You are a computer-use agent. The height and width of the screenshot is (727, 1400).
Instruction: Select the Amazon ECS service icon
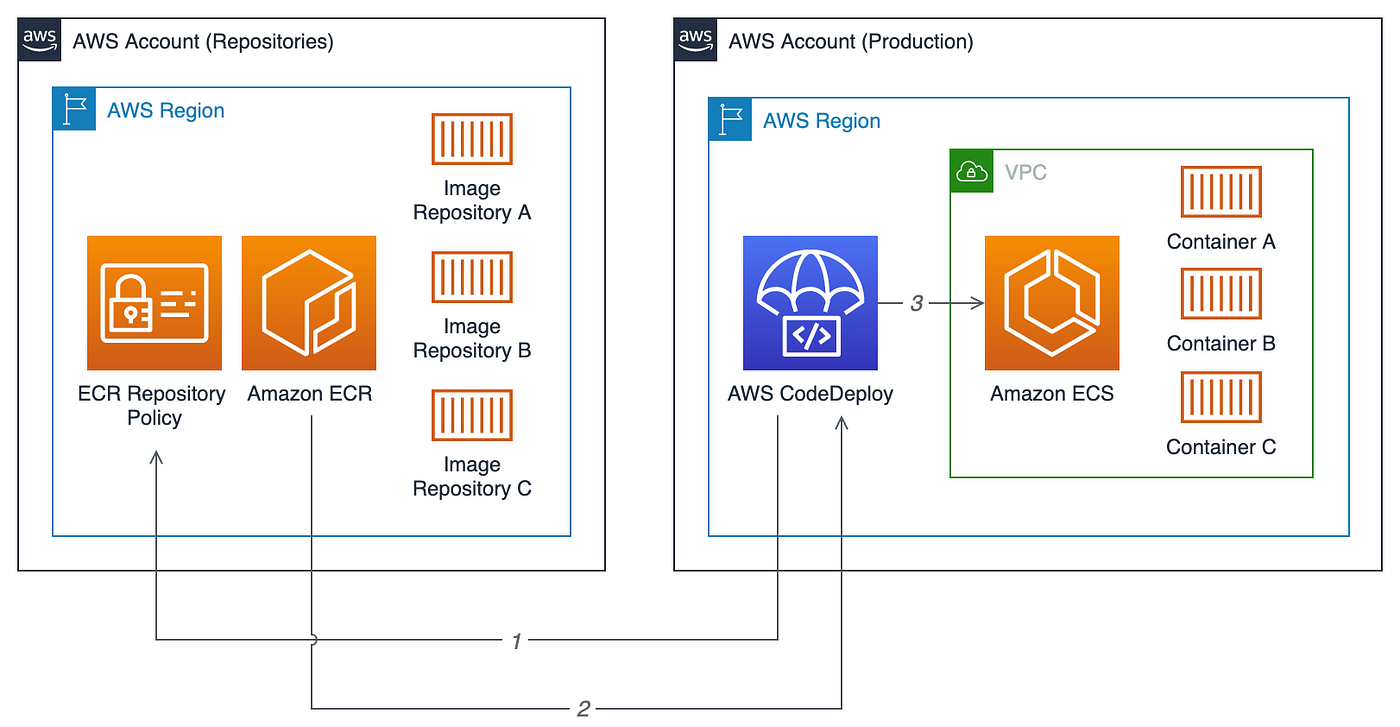(x=1052, y=303)
